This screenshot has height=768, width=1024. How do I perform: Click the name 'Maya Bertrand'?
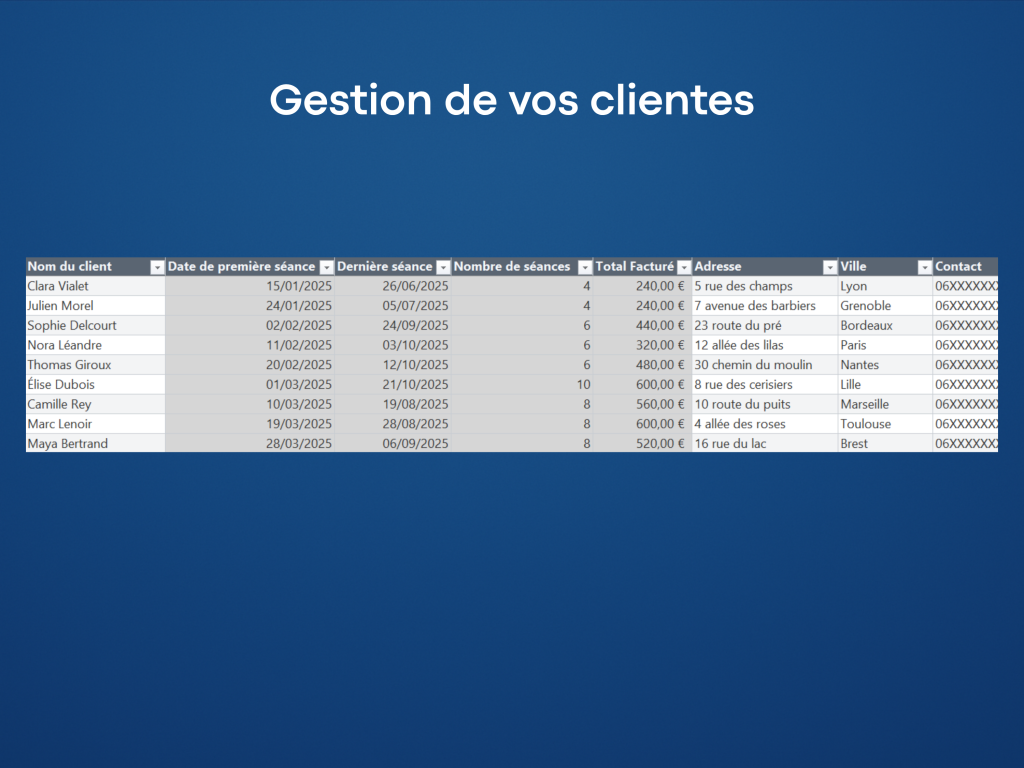67,443
